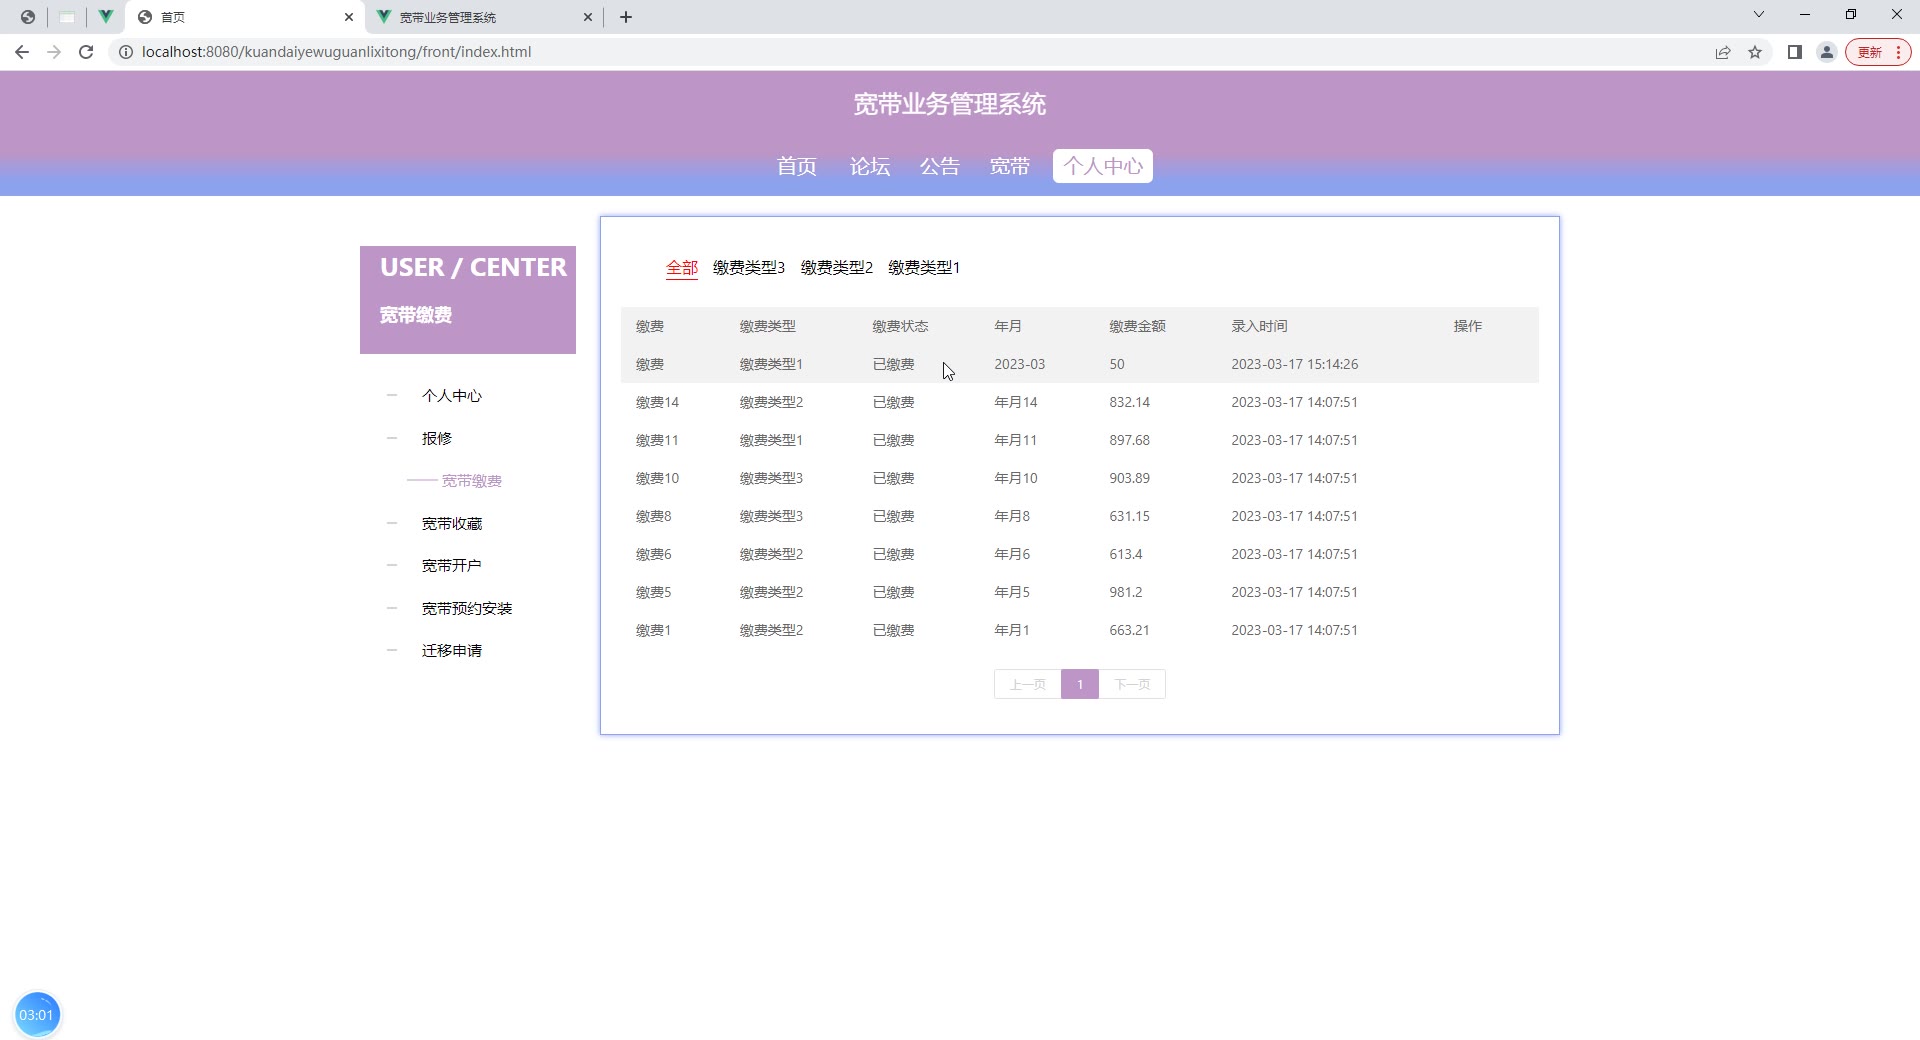Viewport: 1920px width, 1040px height.
Task: Bookmark this page with star icon
Action: [x=1755, y=52]
